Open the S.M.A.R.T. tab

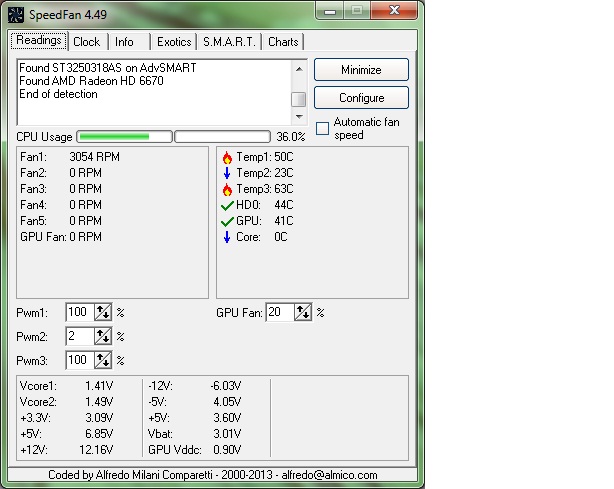click(x=229, y=42)
